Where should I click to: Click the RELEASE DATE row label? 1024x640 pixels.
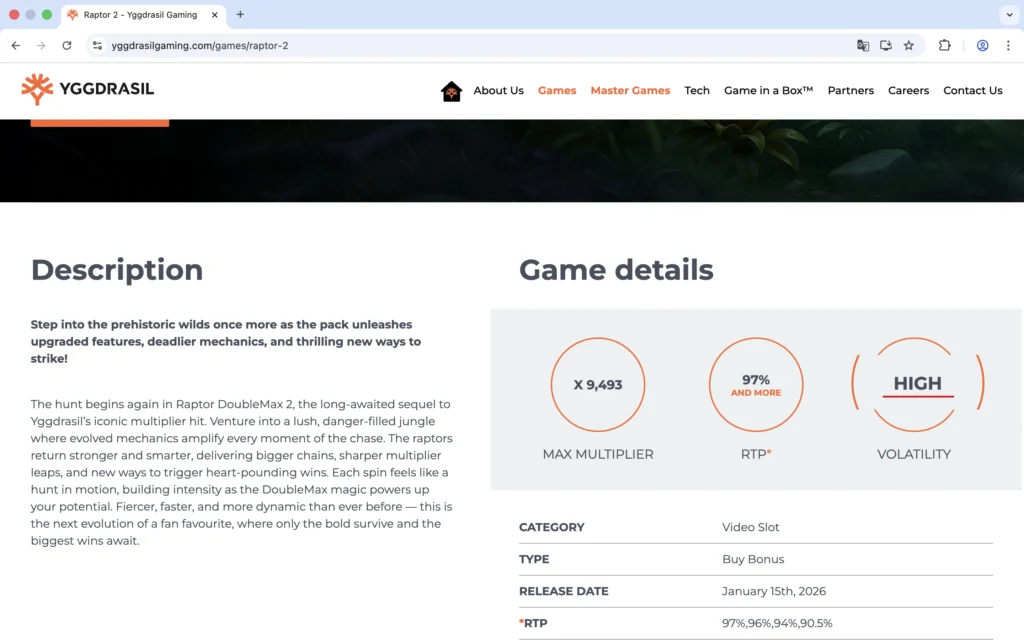click(564, 591)
